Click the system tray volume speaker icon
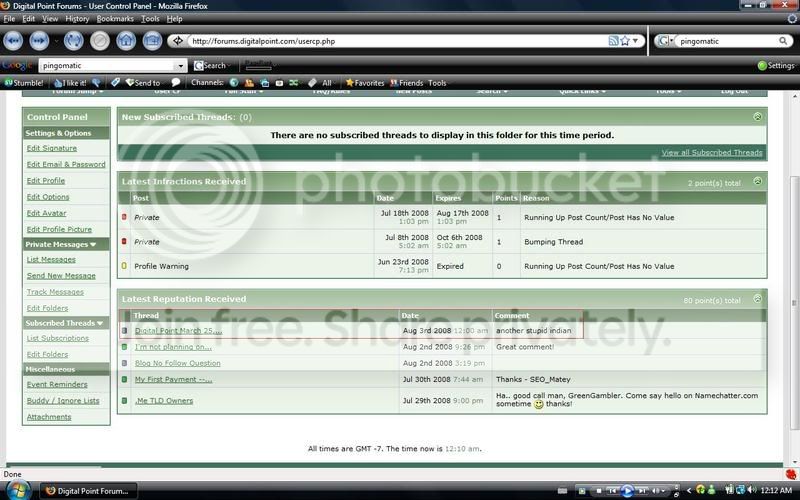 [751, 490]
